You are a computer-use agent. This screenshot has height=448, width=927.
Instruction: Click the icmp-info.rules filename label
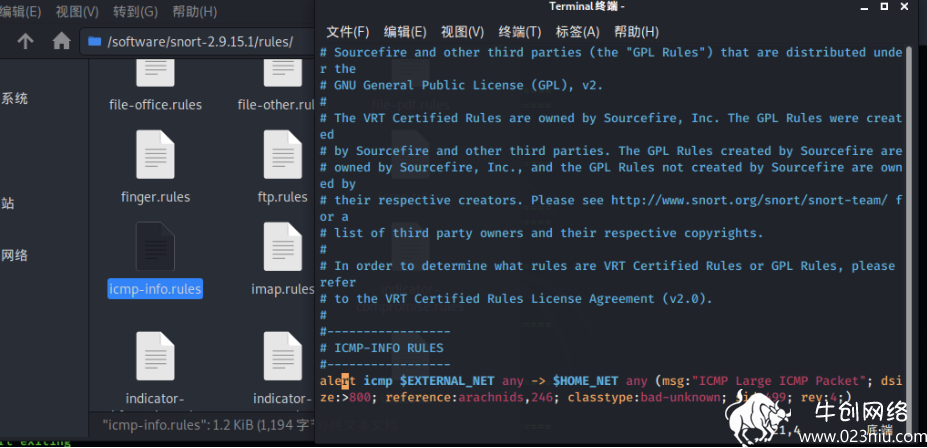155,289
